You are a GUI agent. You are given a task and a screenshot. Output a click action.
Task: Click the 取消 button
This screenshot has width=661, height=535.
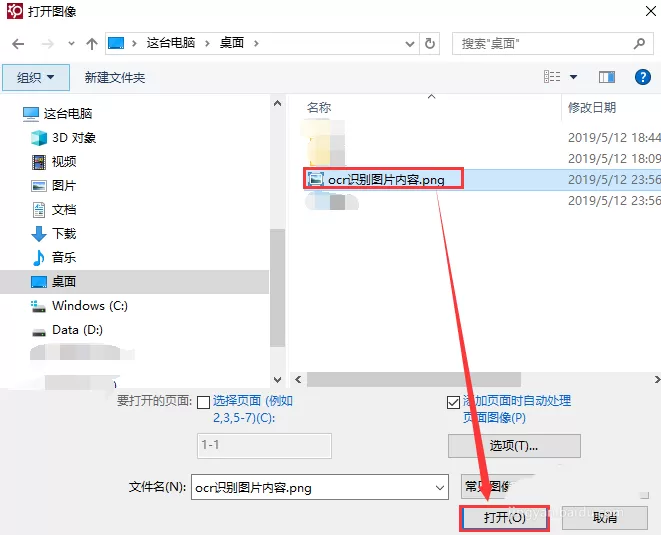tap(605, 518)
